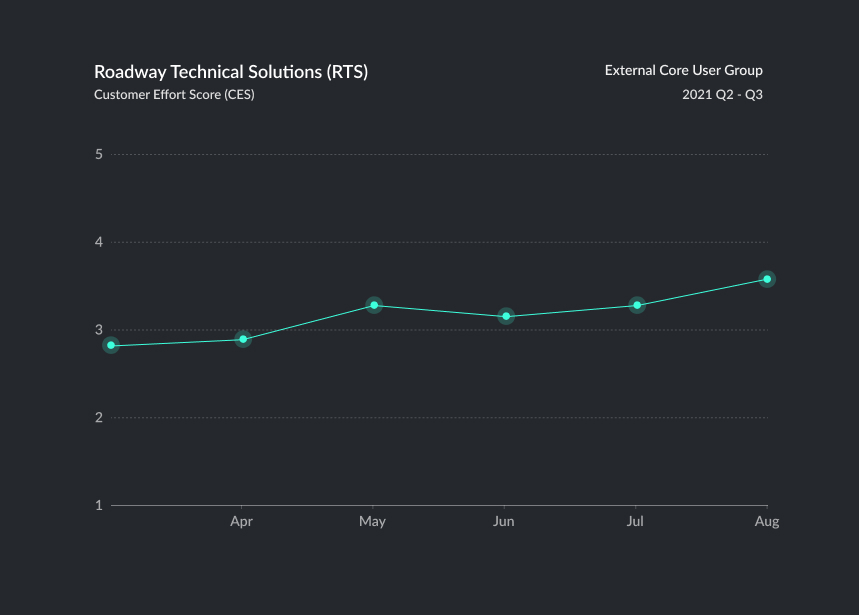Select the y-axis value 4

coord(99,242)
